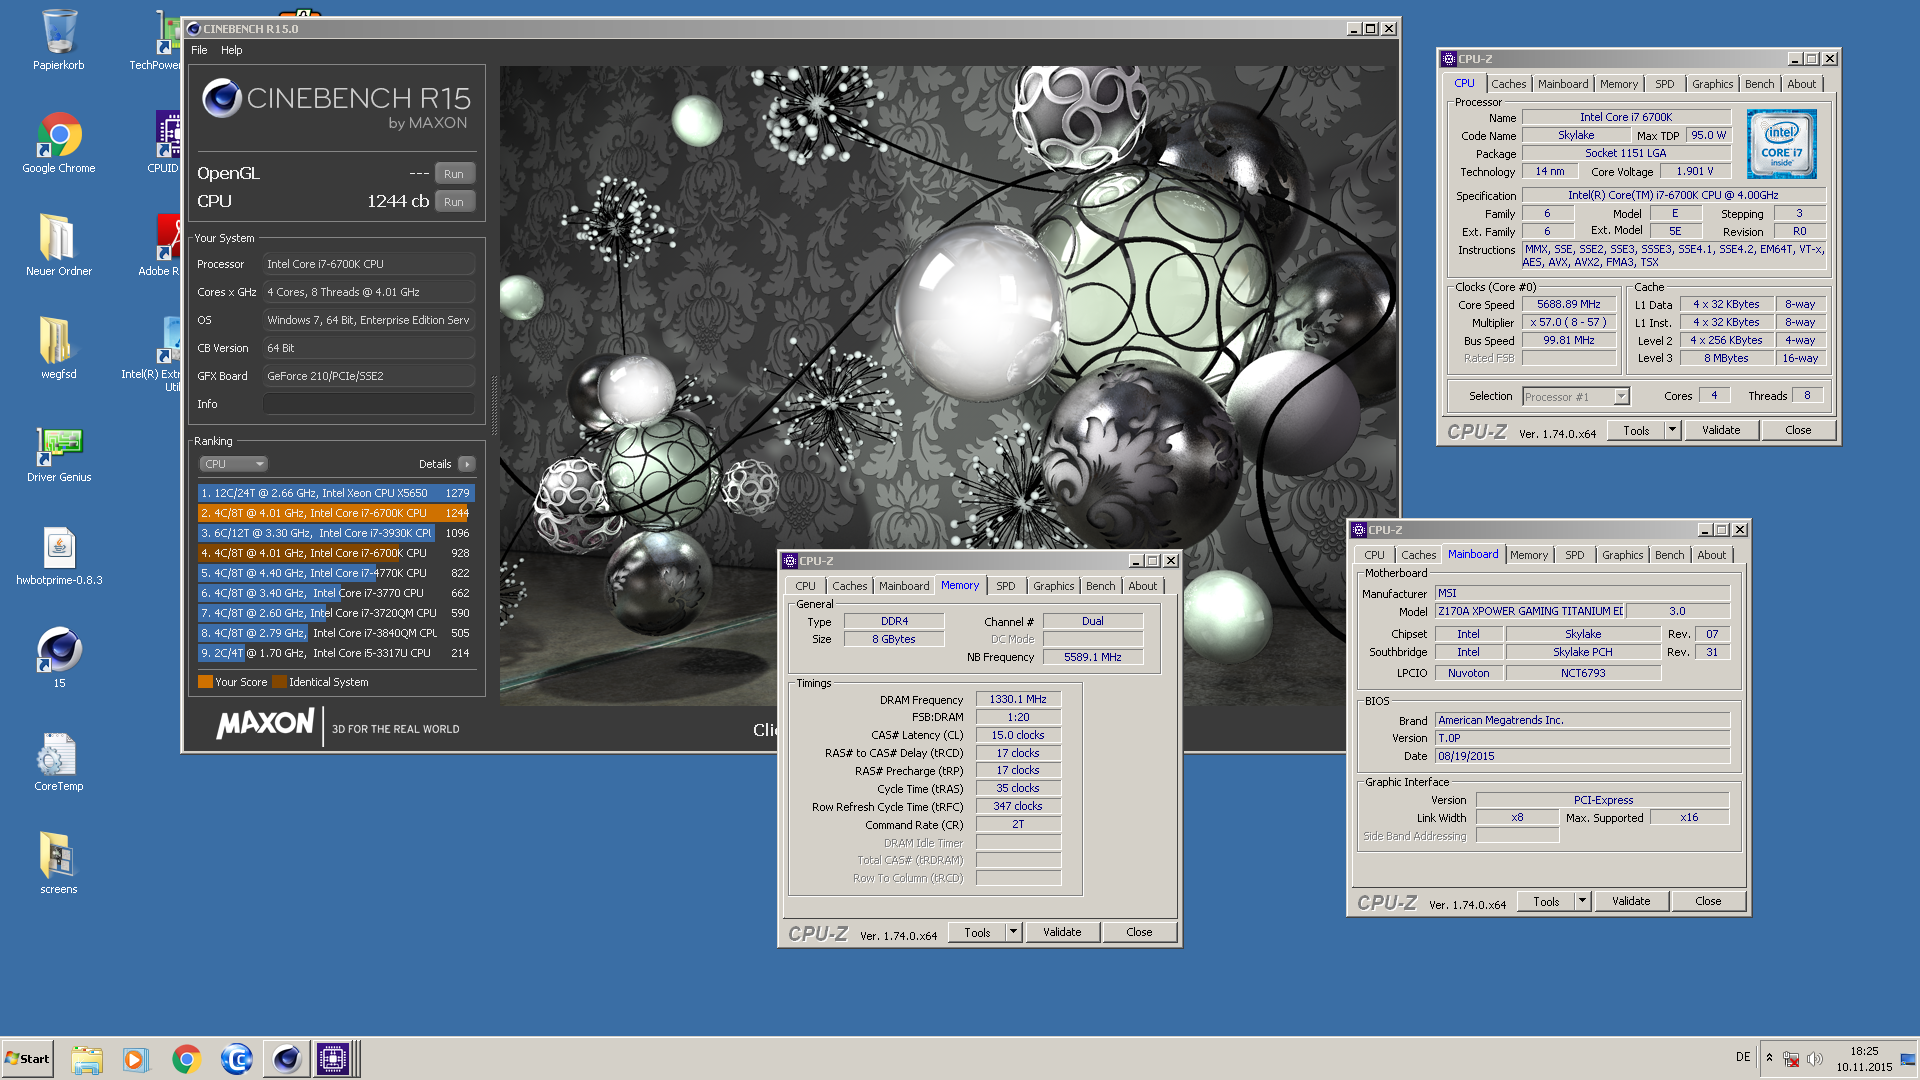
Task: Expand Tools dropdown arrow in Mainboard window
Action: point(1582,901)
